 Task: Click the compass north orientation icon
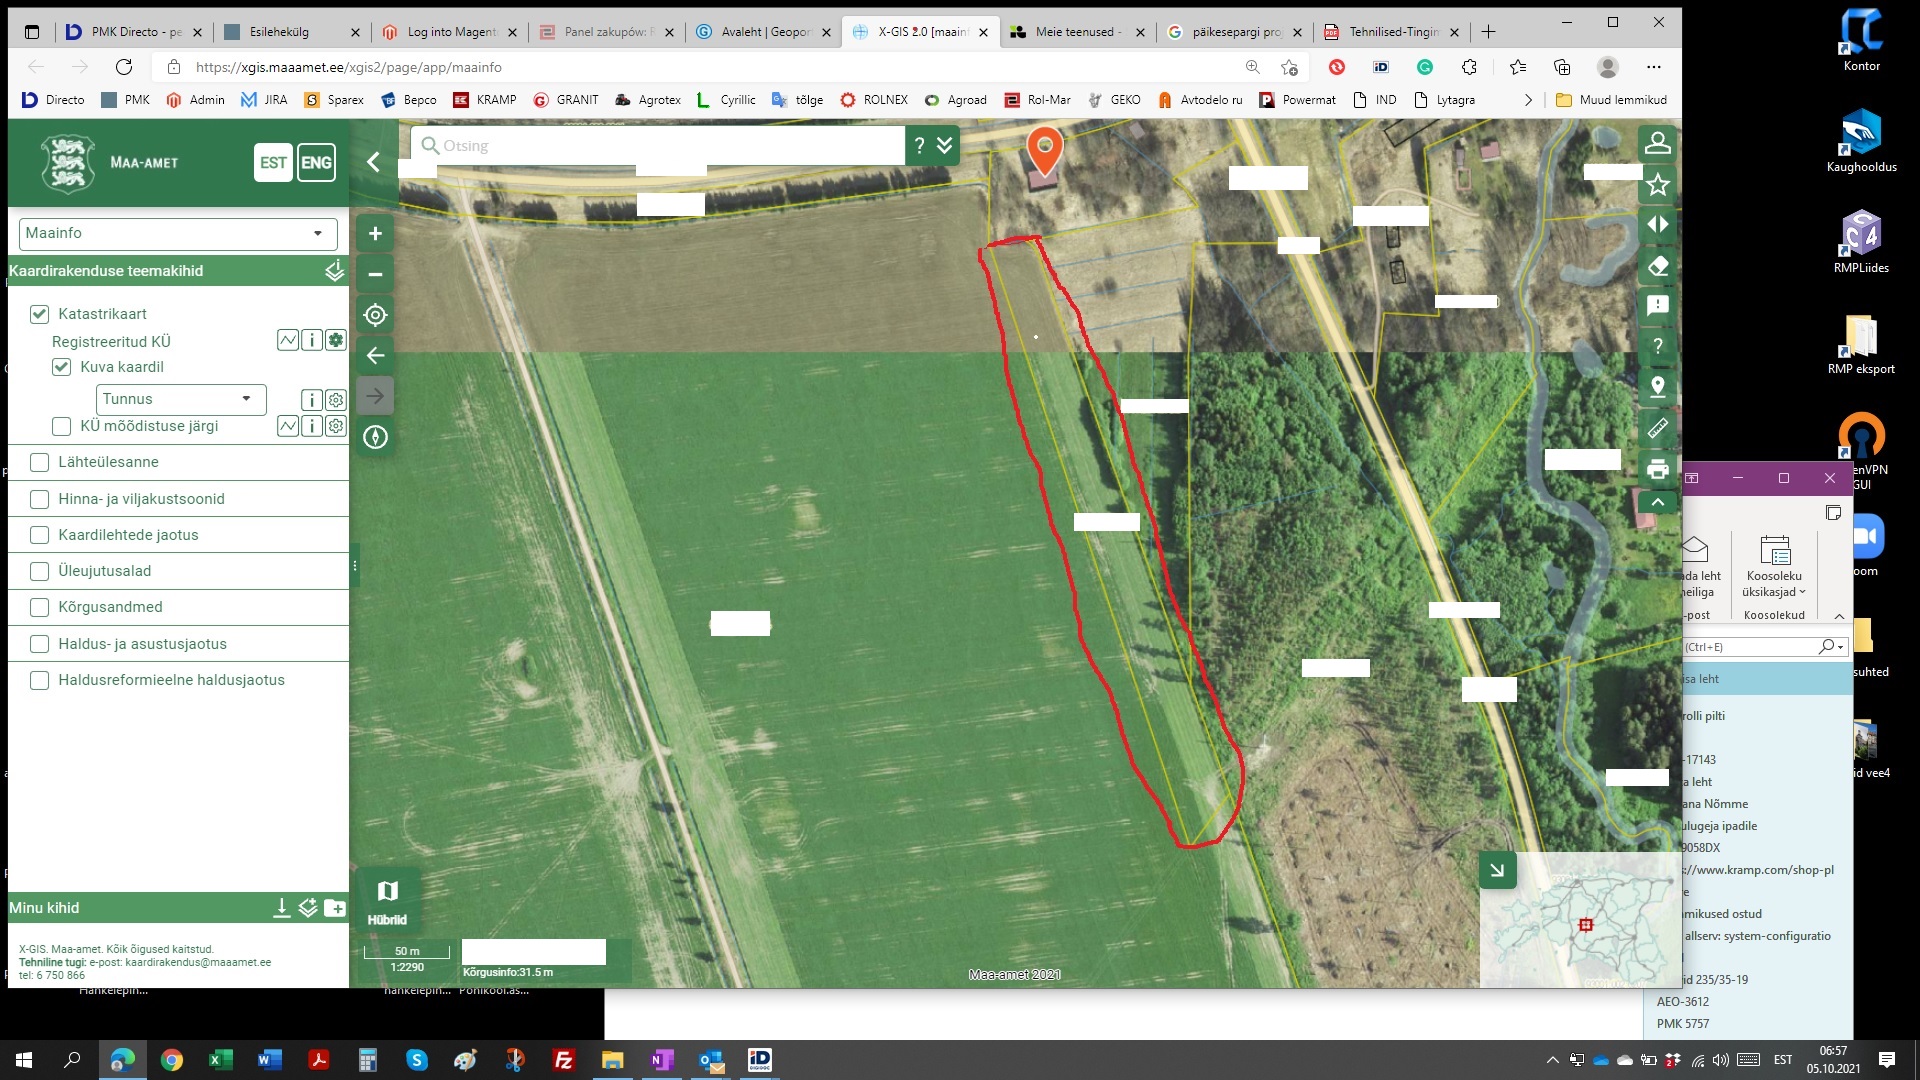[375, 437]
